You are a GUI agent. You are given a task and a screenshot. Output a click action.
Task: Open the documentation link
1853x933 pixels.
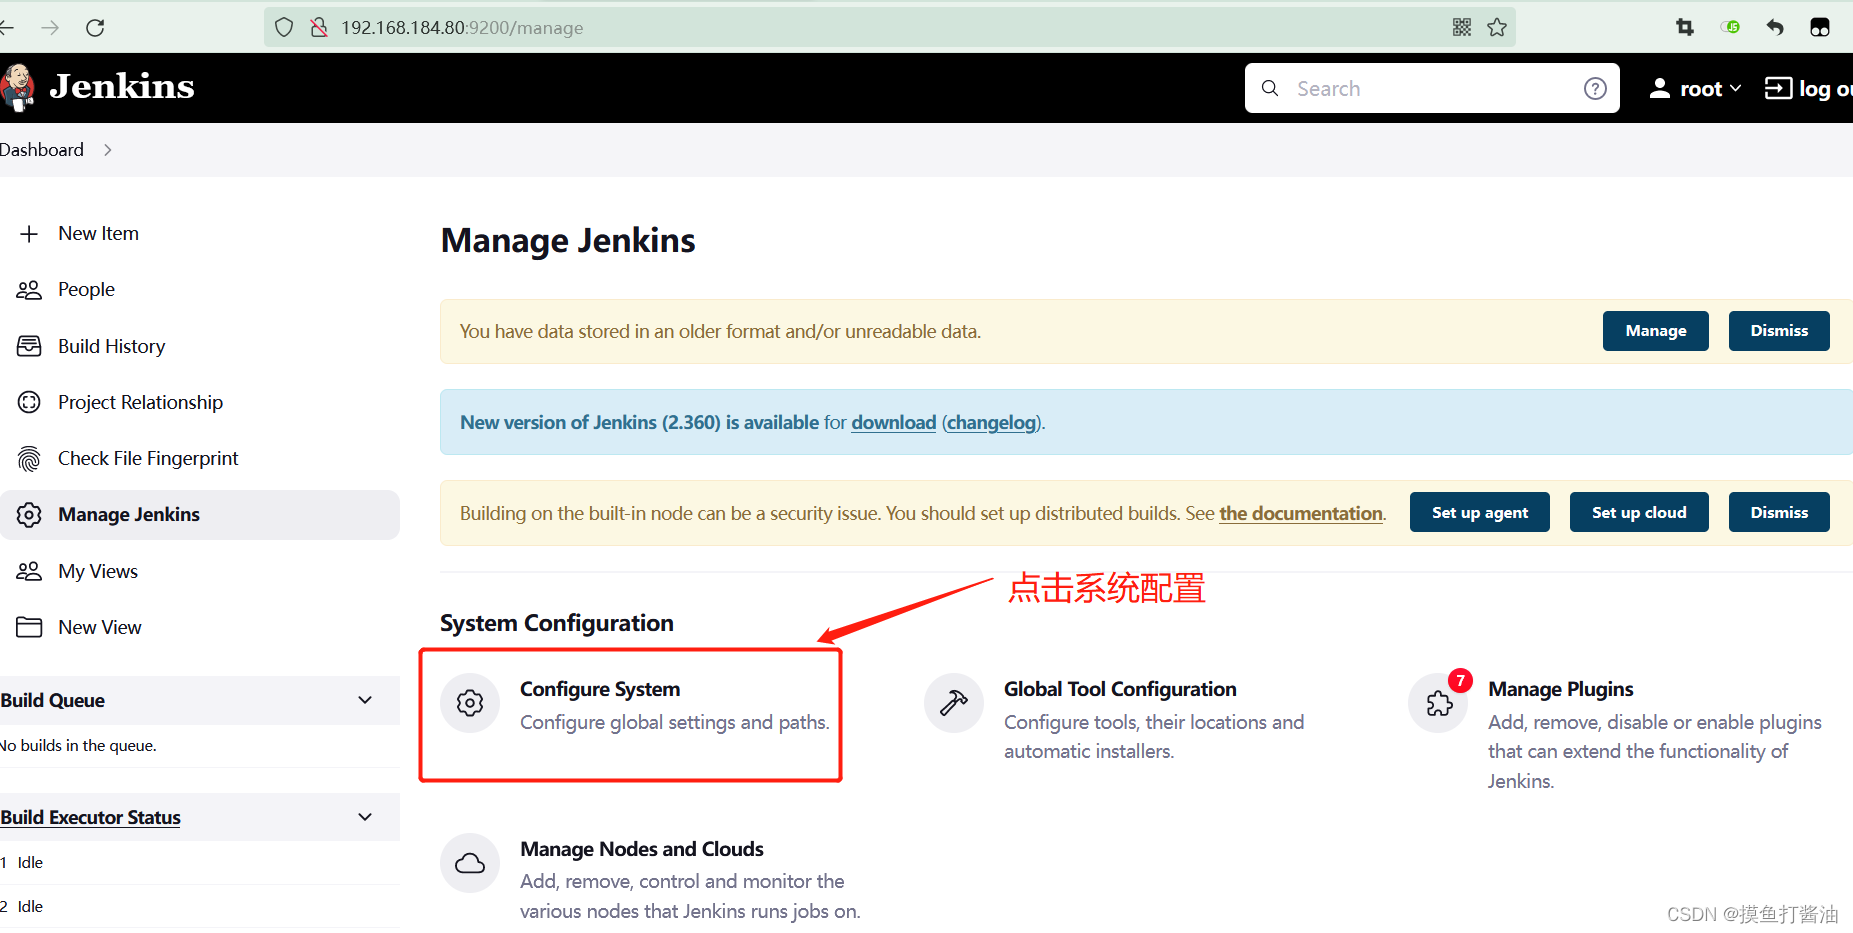(1301, 513)
